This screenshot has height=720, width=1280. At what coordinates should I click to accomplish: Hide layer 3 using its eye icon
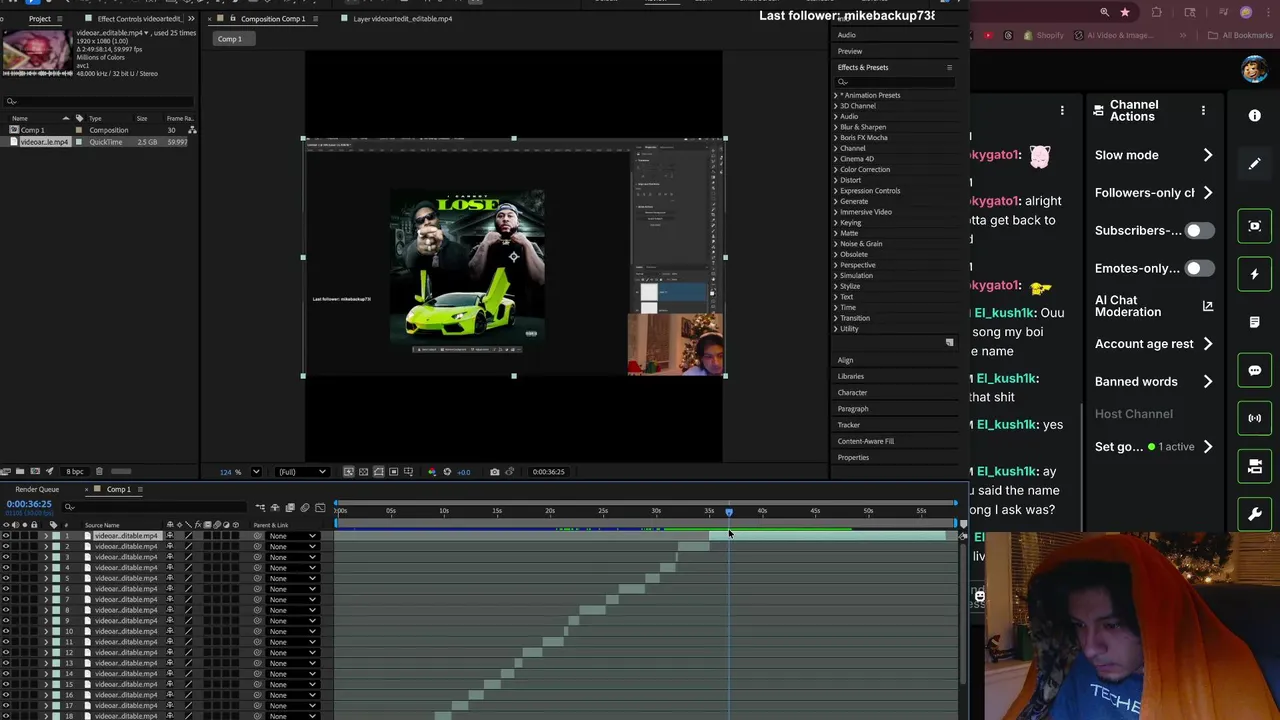6,557
